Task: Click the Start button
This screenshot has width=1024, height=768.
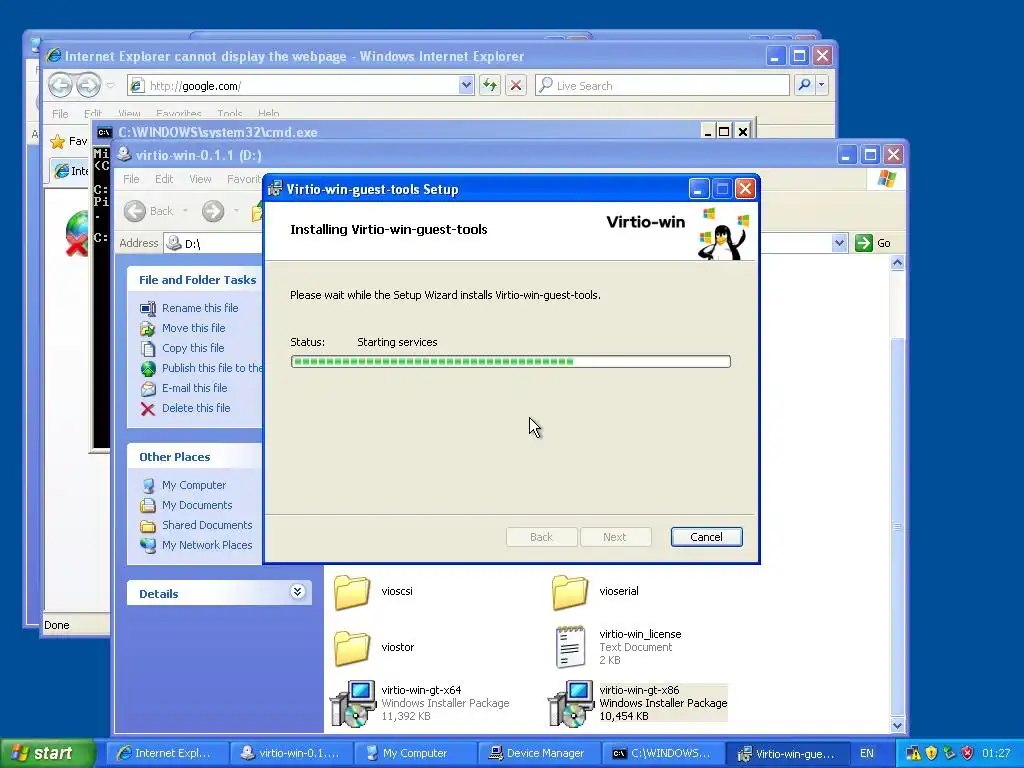Action: 47,753
